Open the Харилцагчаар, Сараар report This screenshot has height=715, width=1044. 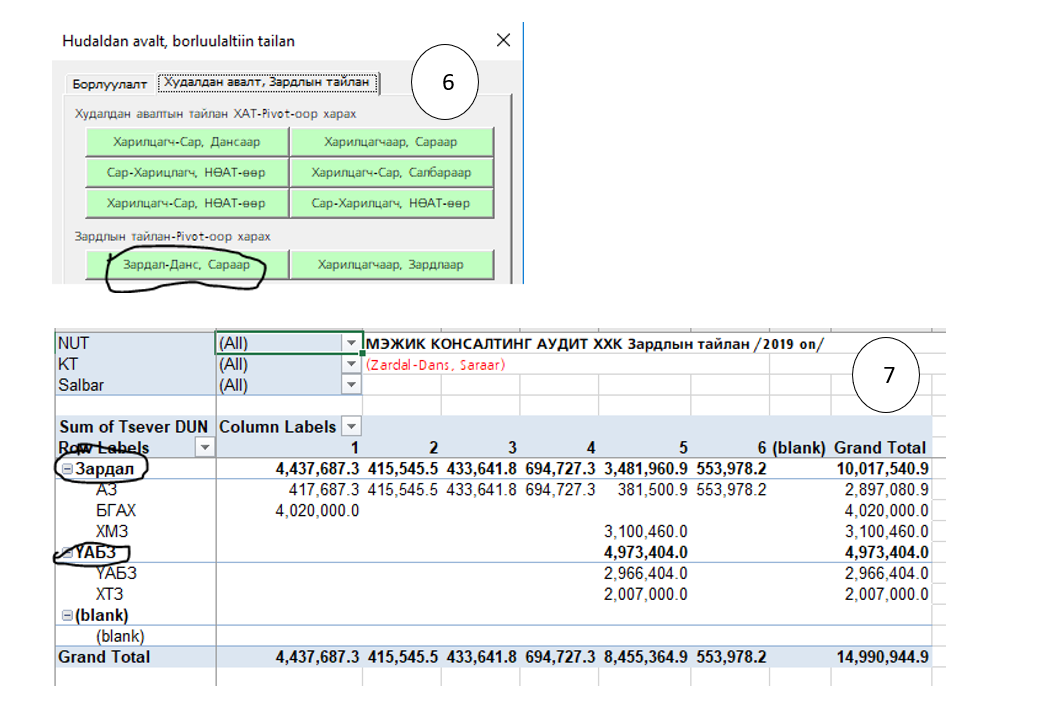[391, 142]
